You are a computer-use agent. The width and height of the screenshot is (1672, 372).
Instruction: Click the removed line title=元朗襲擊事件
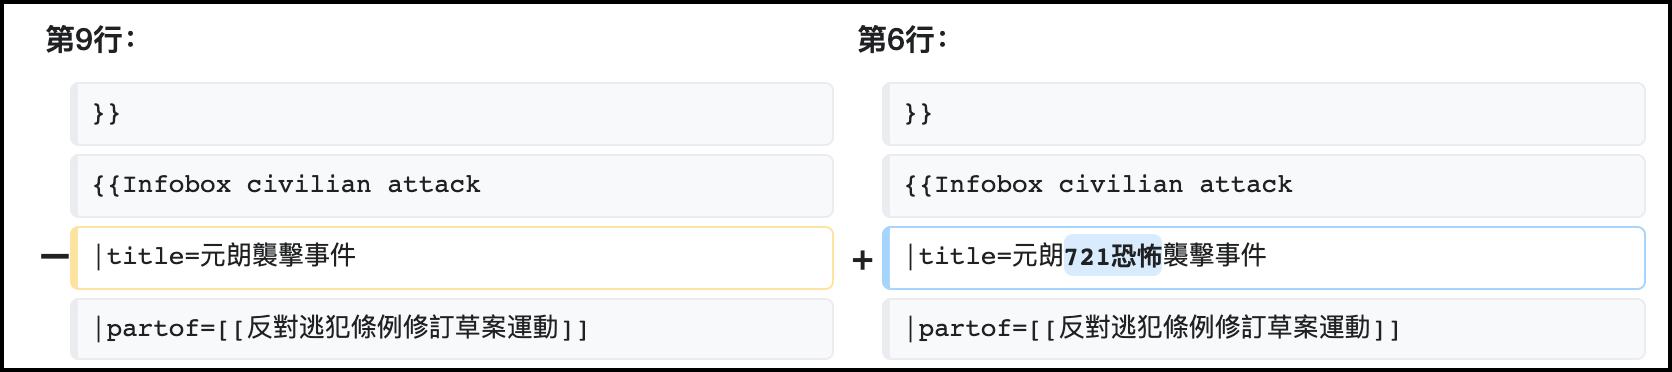coord(452,258)
